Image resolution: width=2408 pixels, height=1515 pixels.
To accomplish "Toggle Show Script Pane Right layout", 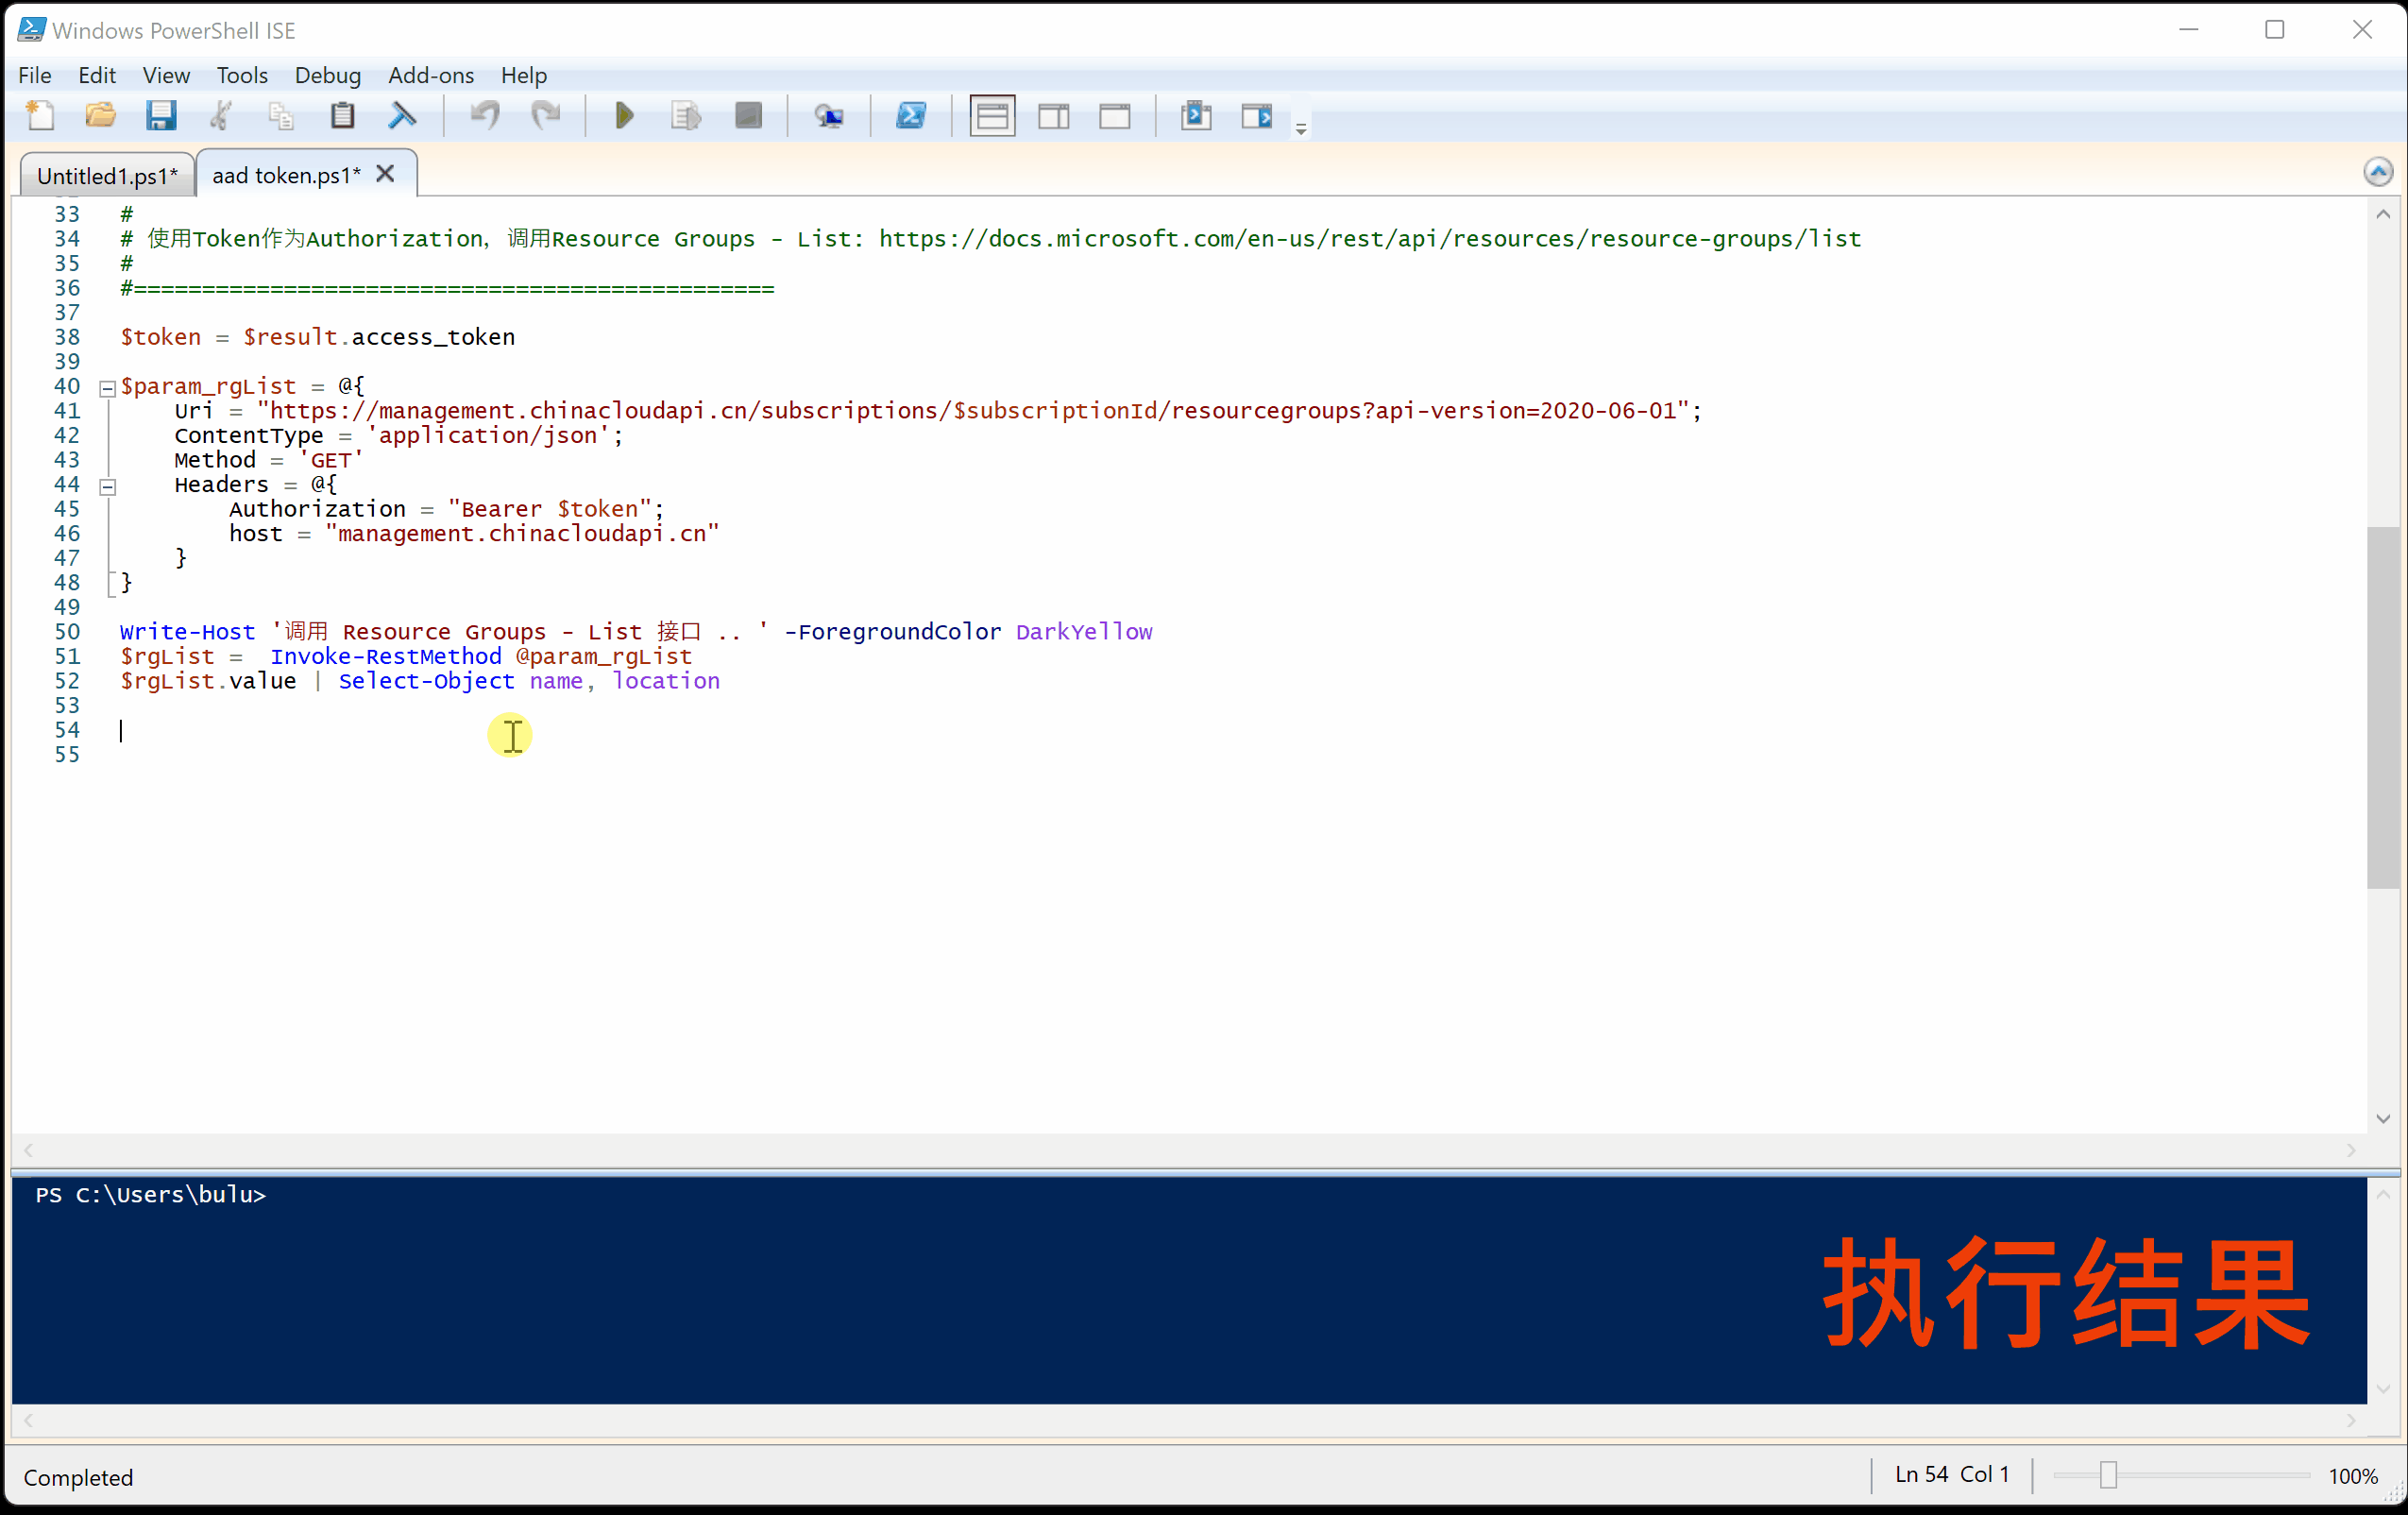I will [1054, 116].
